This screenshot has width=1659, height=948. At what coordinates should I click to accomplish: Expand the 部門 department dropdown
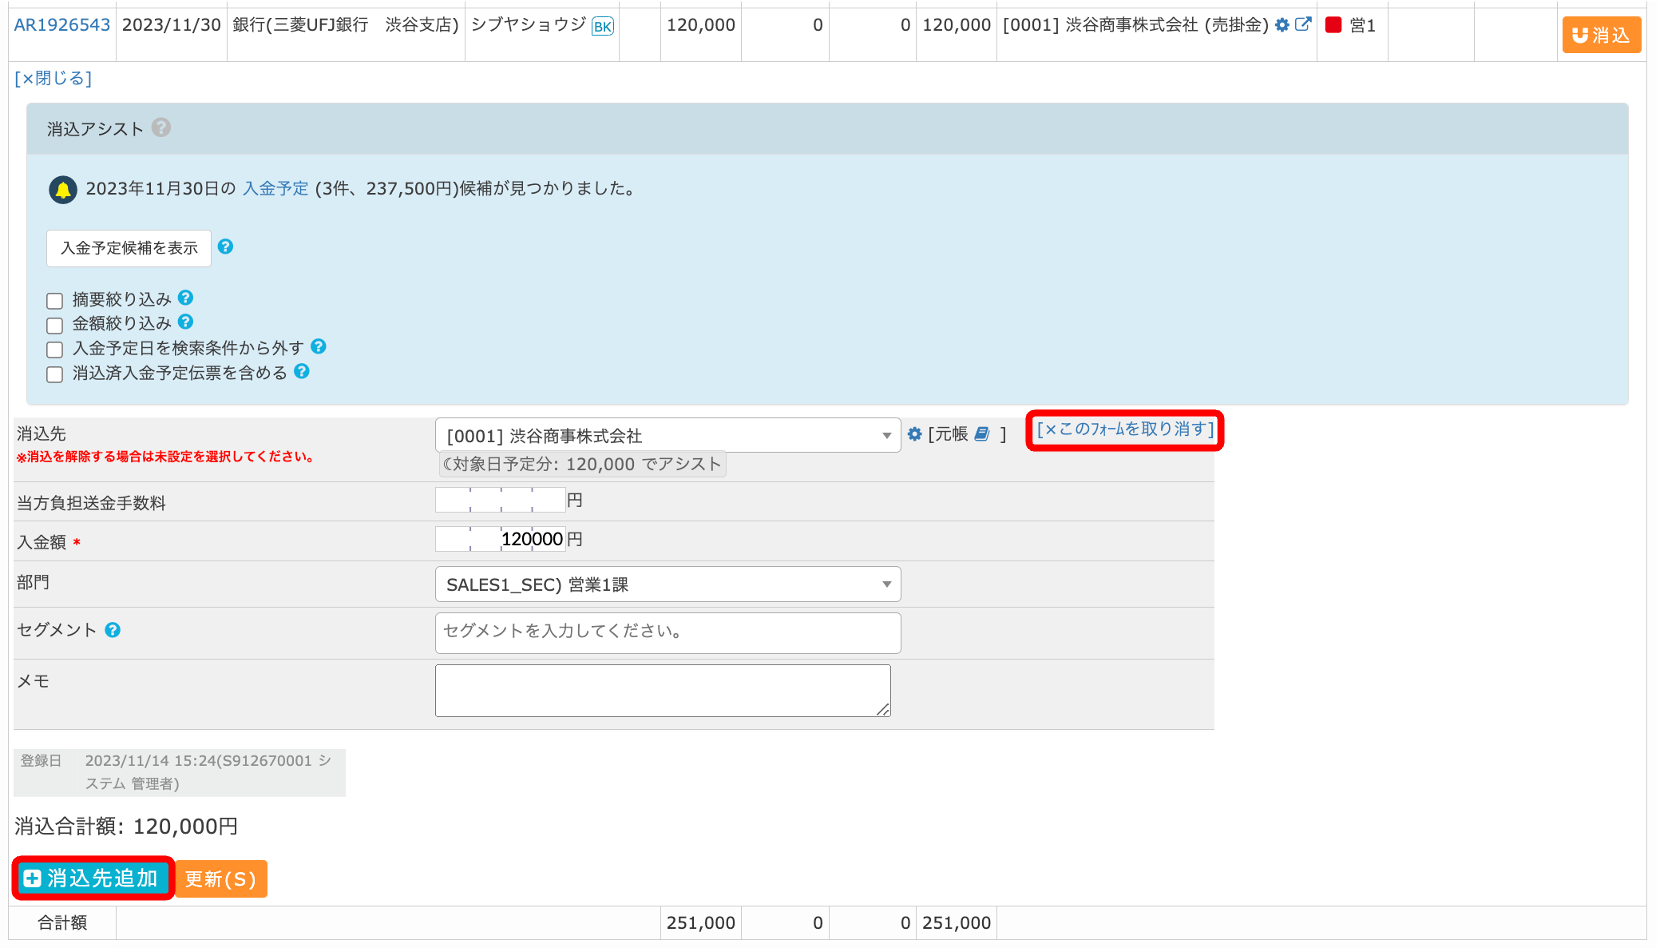point(667,585)
